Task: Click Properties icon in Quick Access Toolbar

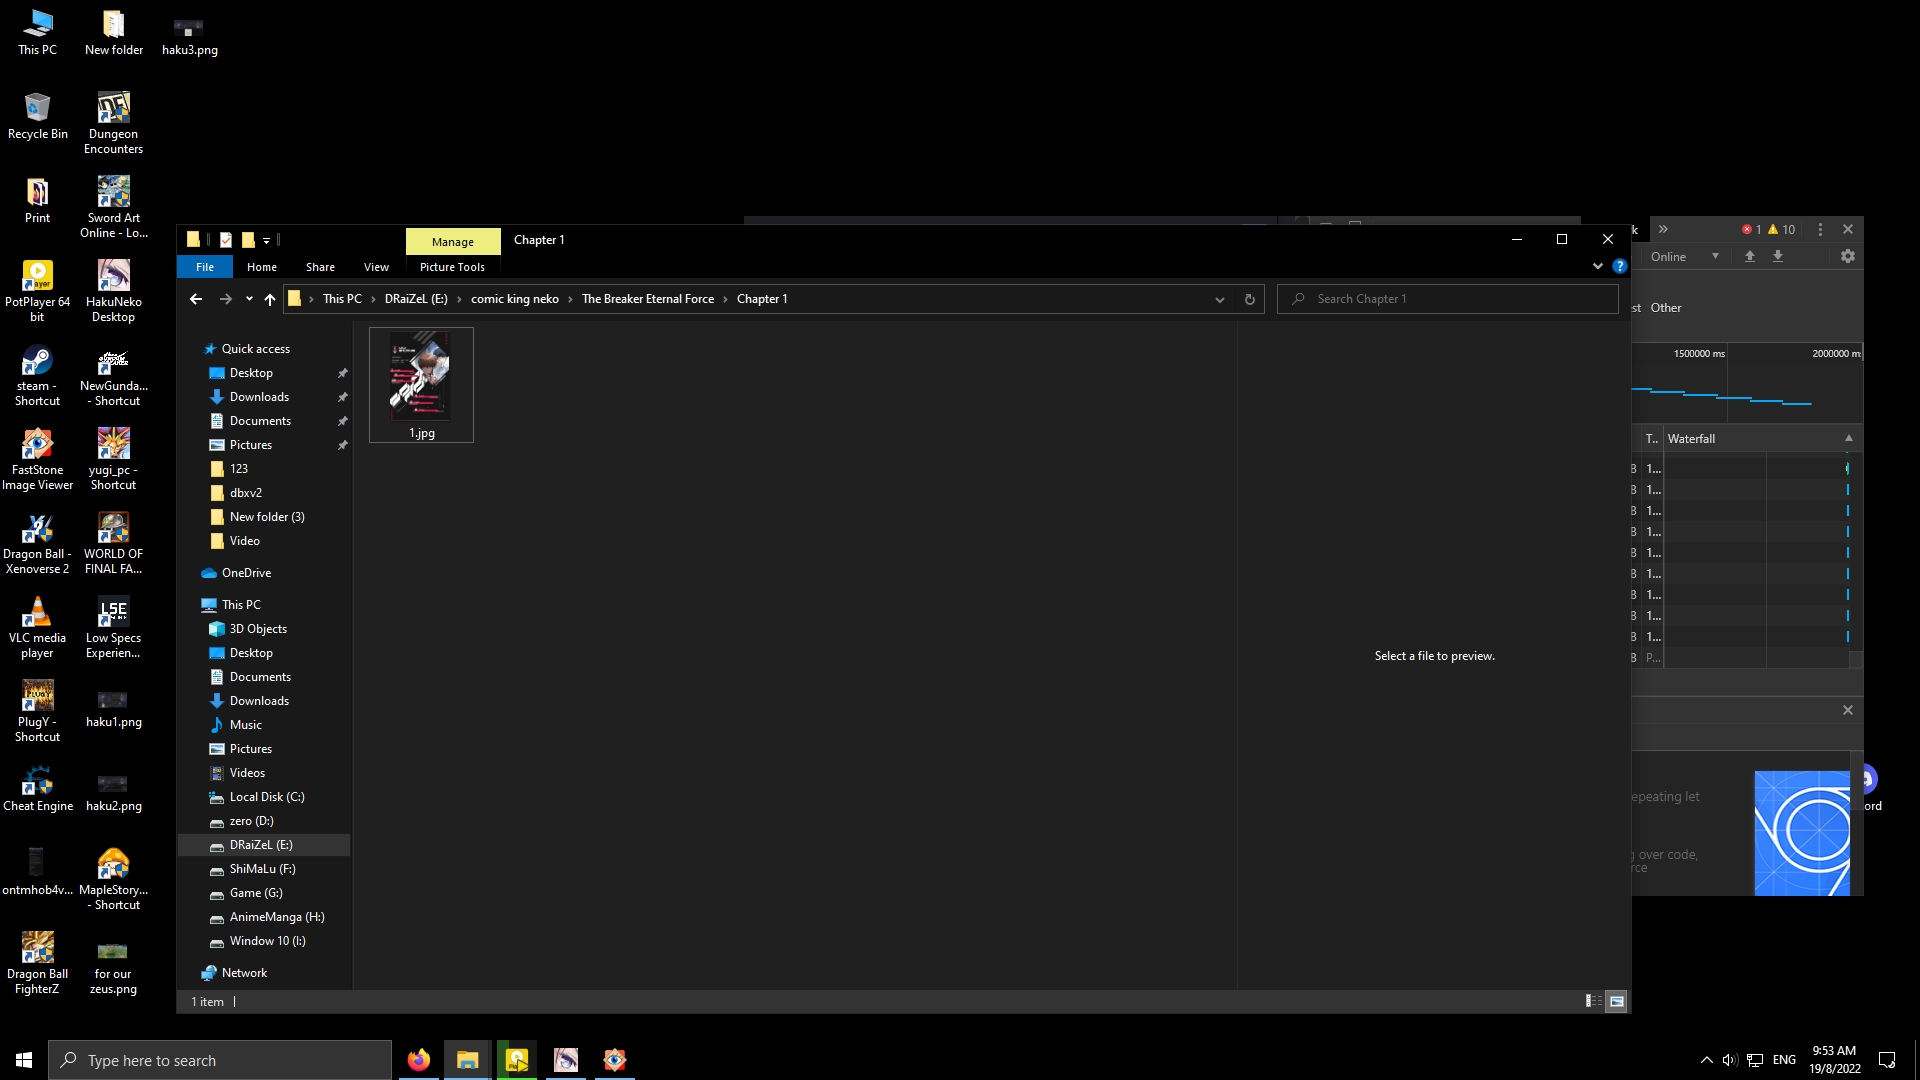Action: (226, 240)
